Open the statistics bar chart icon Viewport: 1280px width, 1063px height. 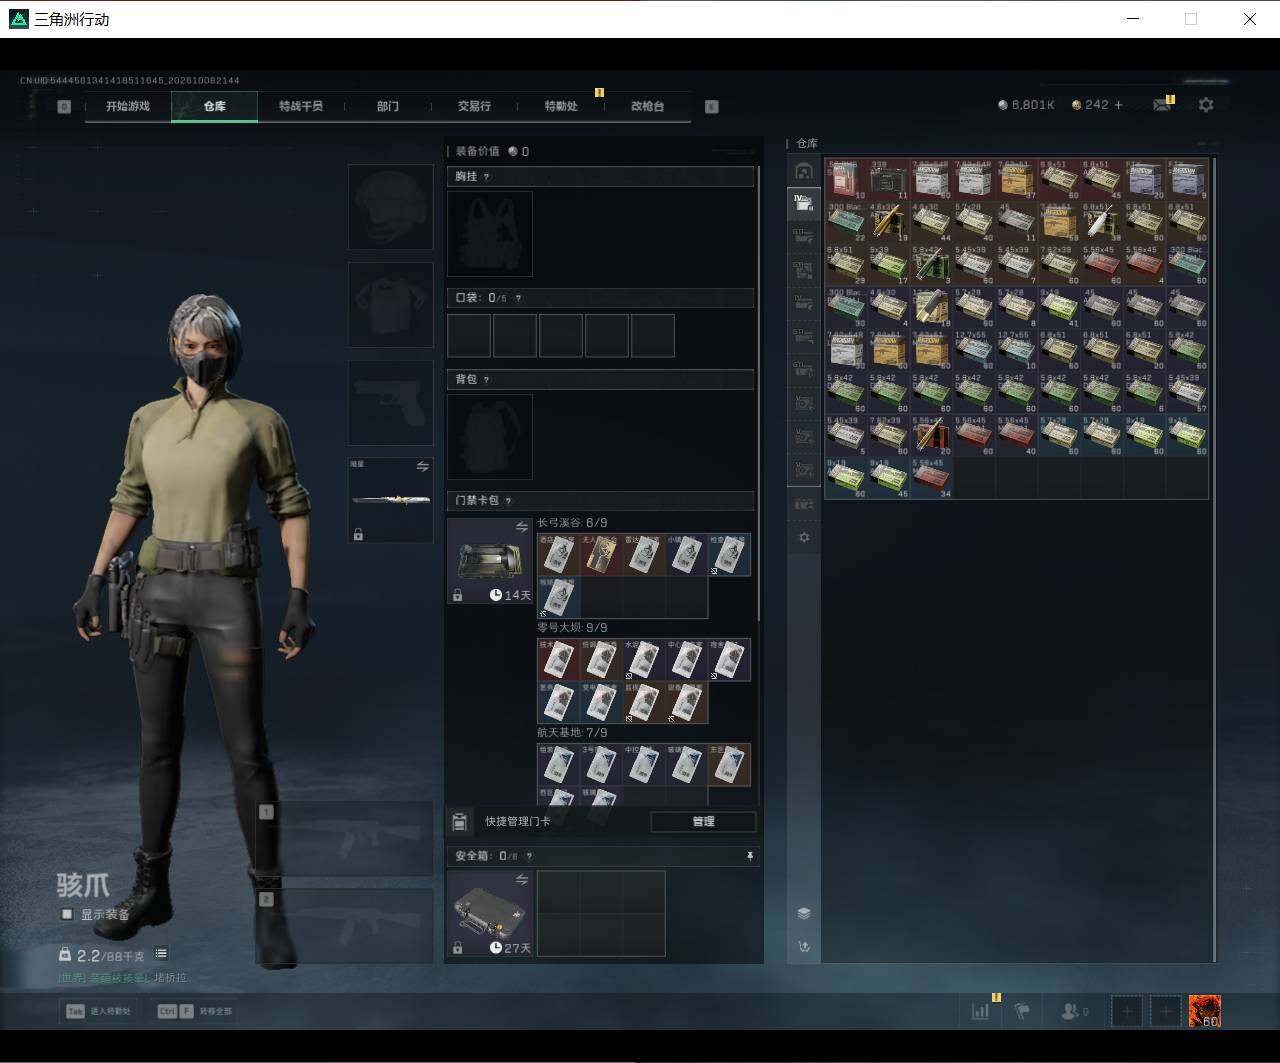tap(981, 1011)
